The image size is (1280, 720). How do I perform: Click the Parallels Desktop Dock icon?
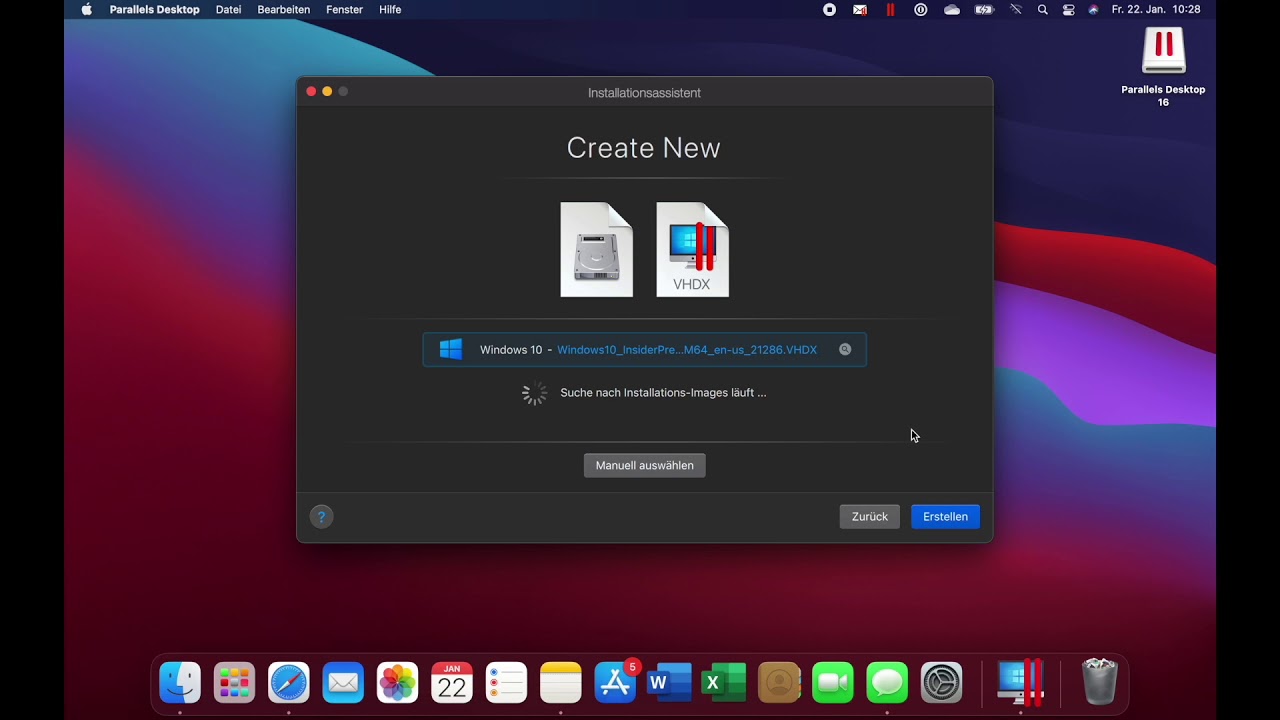1020,683
